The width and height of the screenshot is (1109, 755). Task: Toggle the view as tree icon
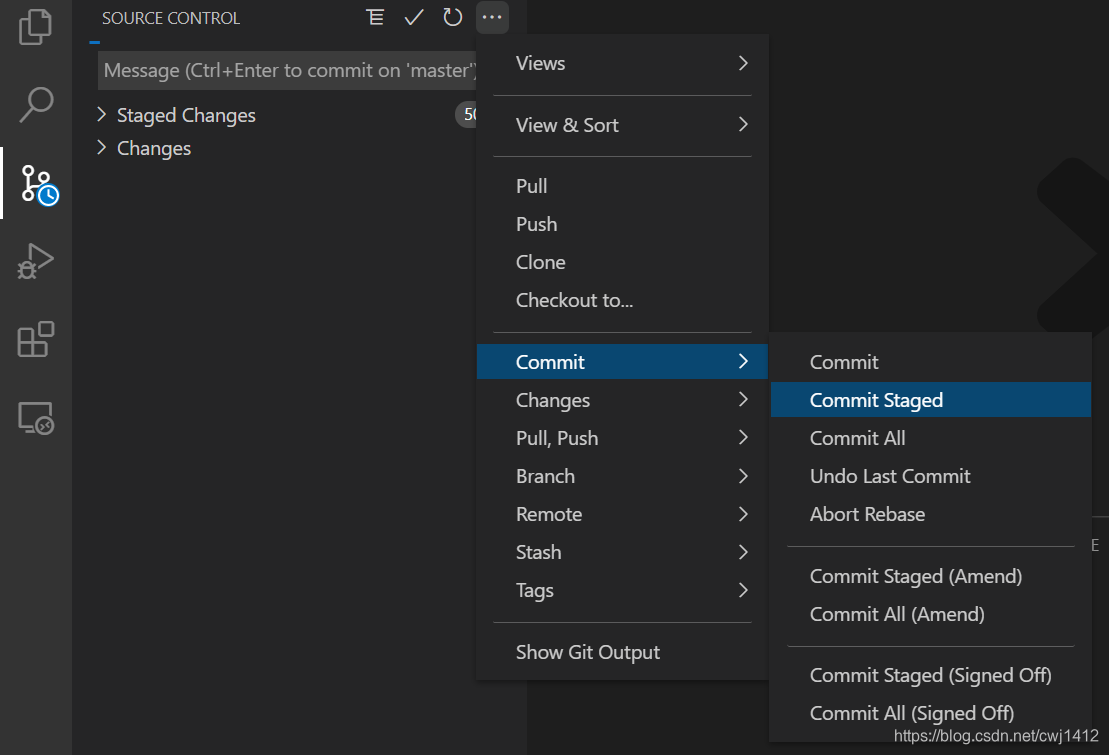pos(375,17)
